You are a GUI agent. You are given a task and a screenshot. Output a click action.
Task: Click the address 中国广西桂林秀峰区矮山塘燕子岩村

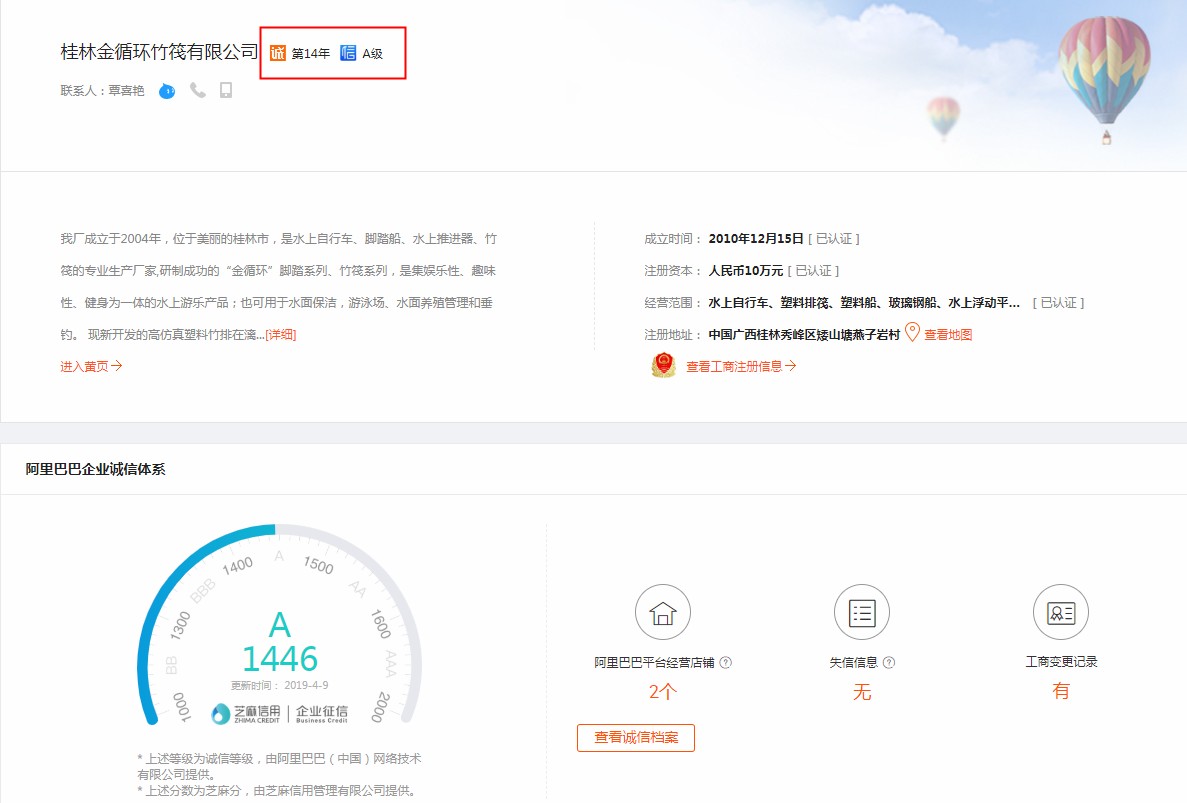804,335
